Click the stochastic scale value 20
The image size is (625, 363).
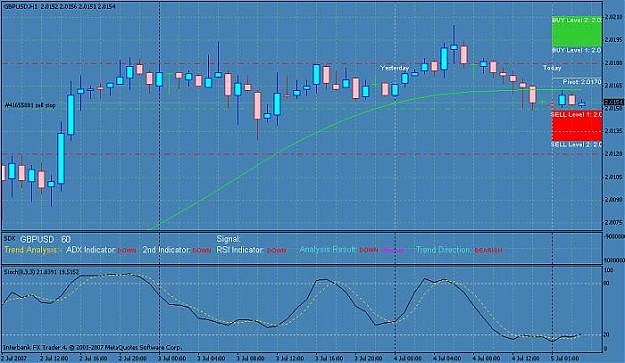[x=607, y=335]
